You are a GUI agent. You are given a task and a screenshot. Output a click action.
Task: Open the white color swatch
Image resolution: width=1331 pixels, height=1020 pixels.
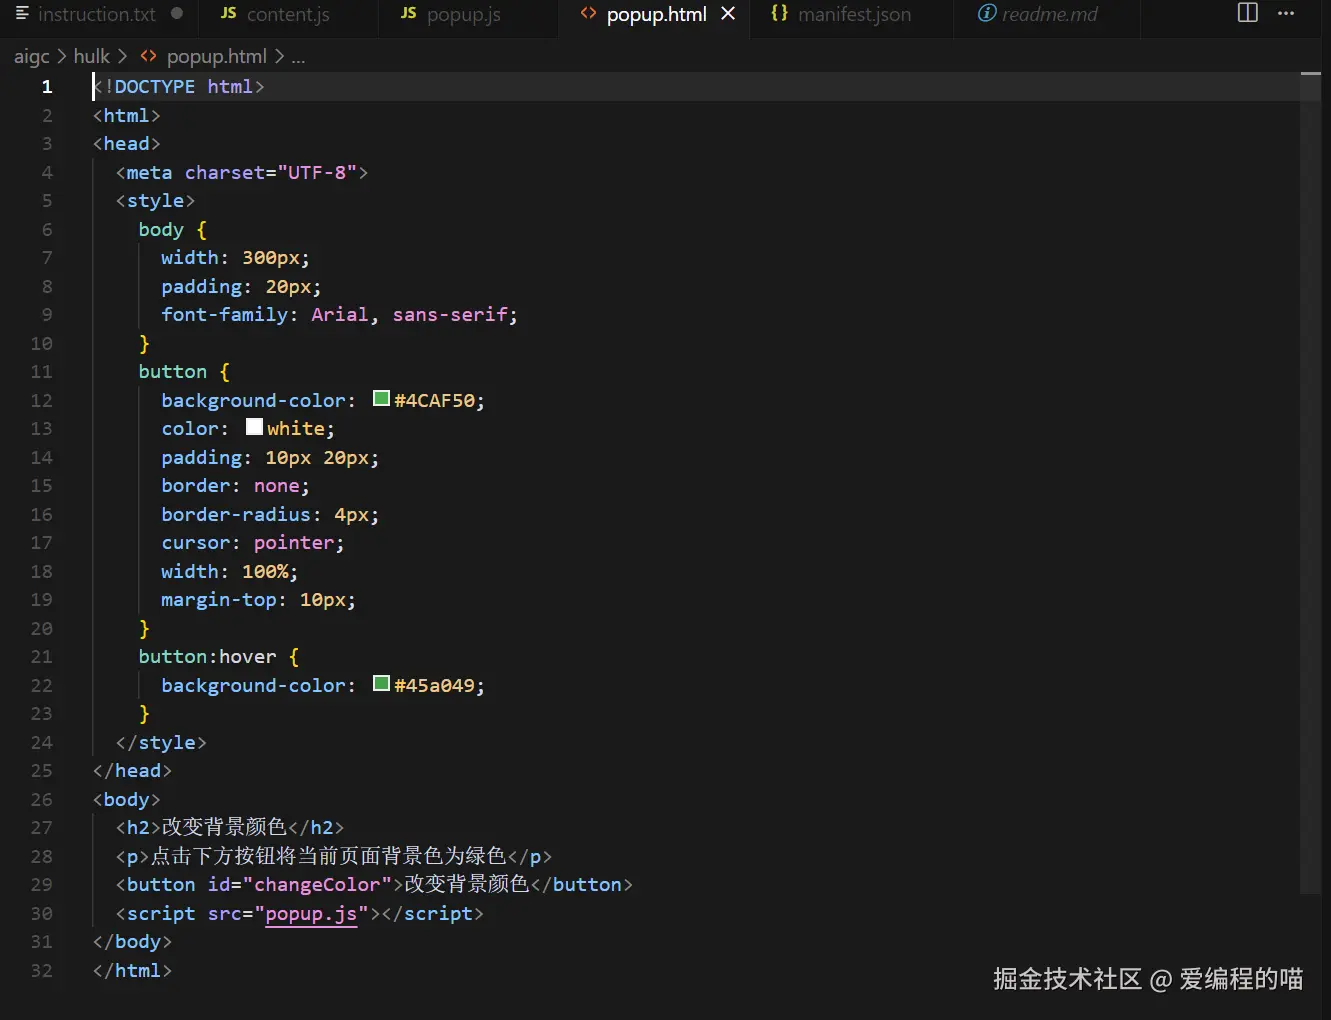coord(254,426)
